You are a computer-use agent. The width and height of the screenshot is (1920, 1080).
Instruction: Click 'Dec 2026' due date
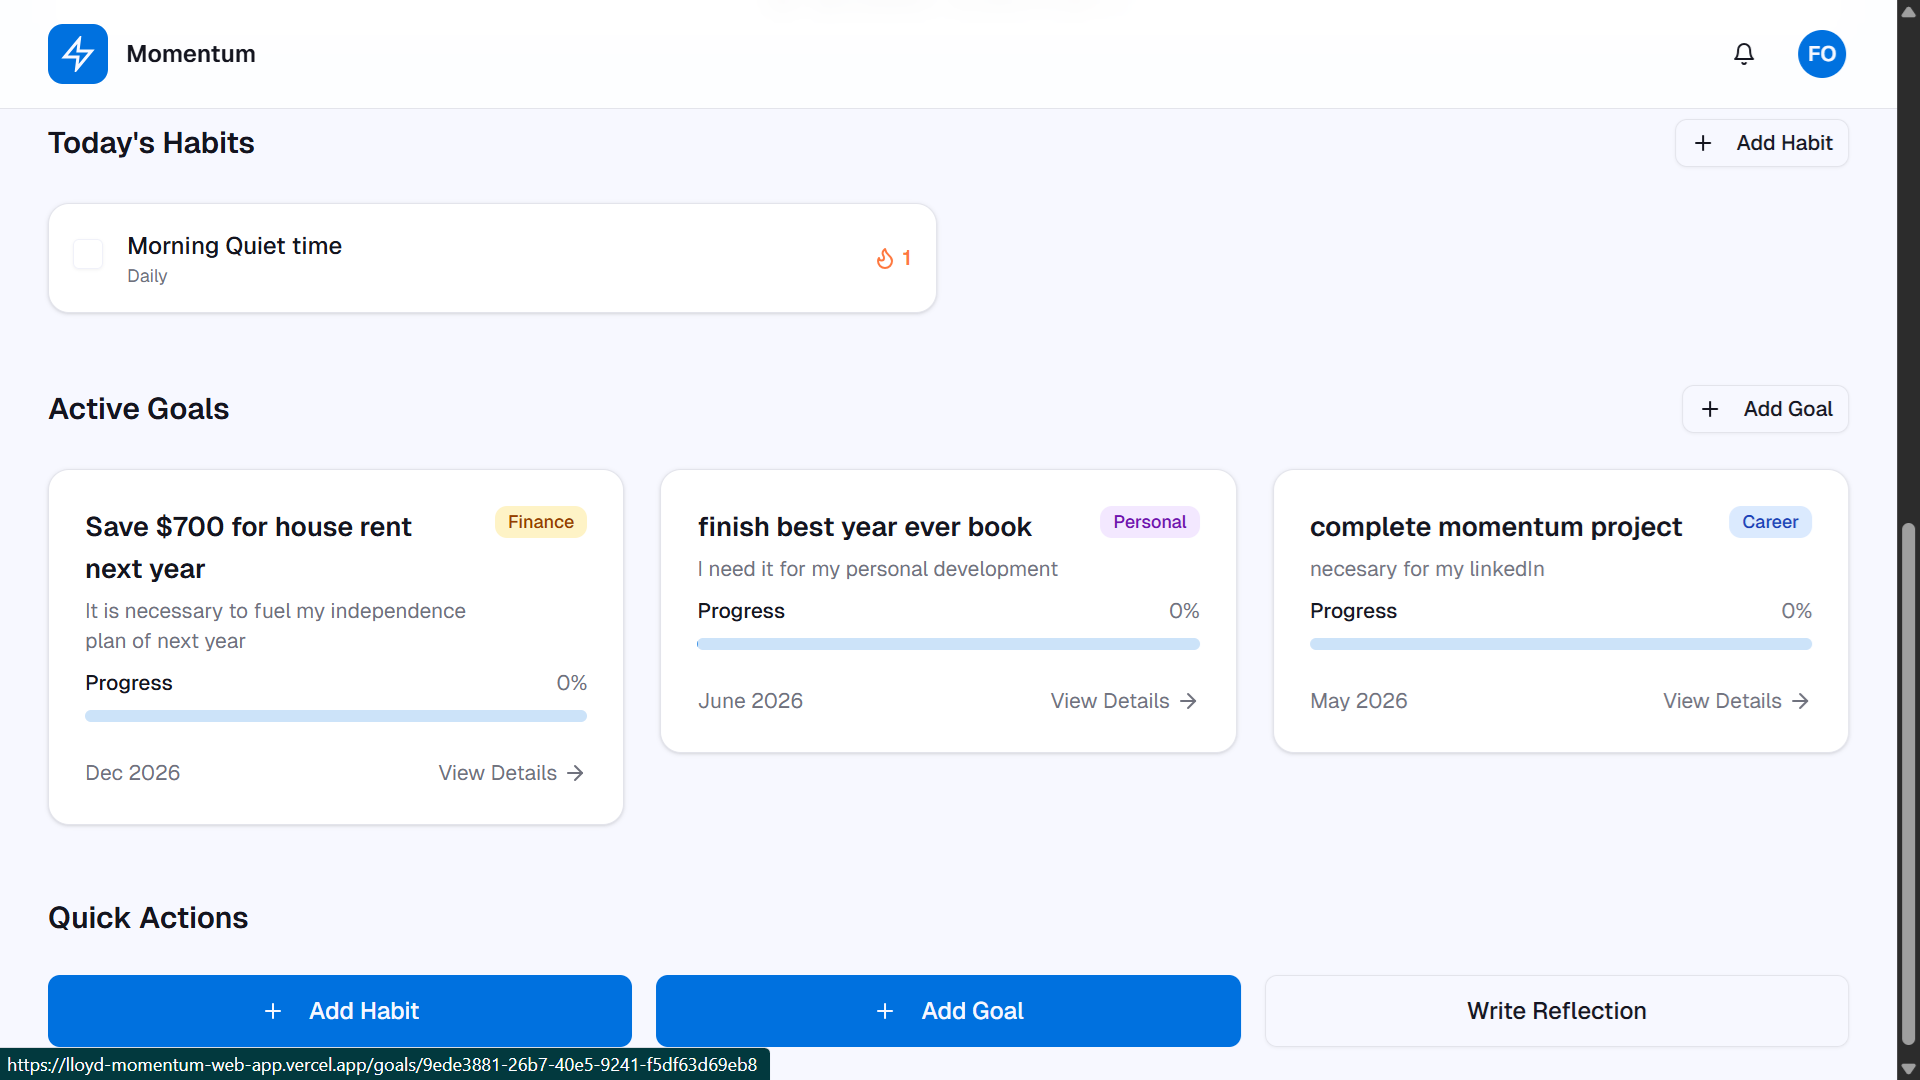coord(133,773)
